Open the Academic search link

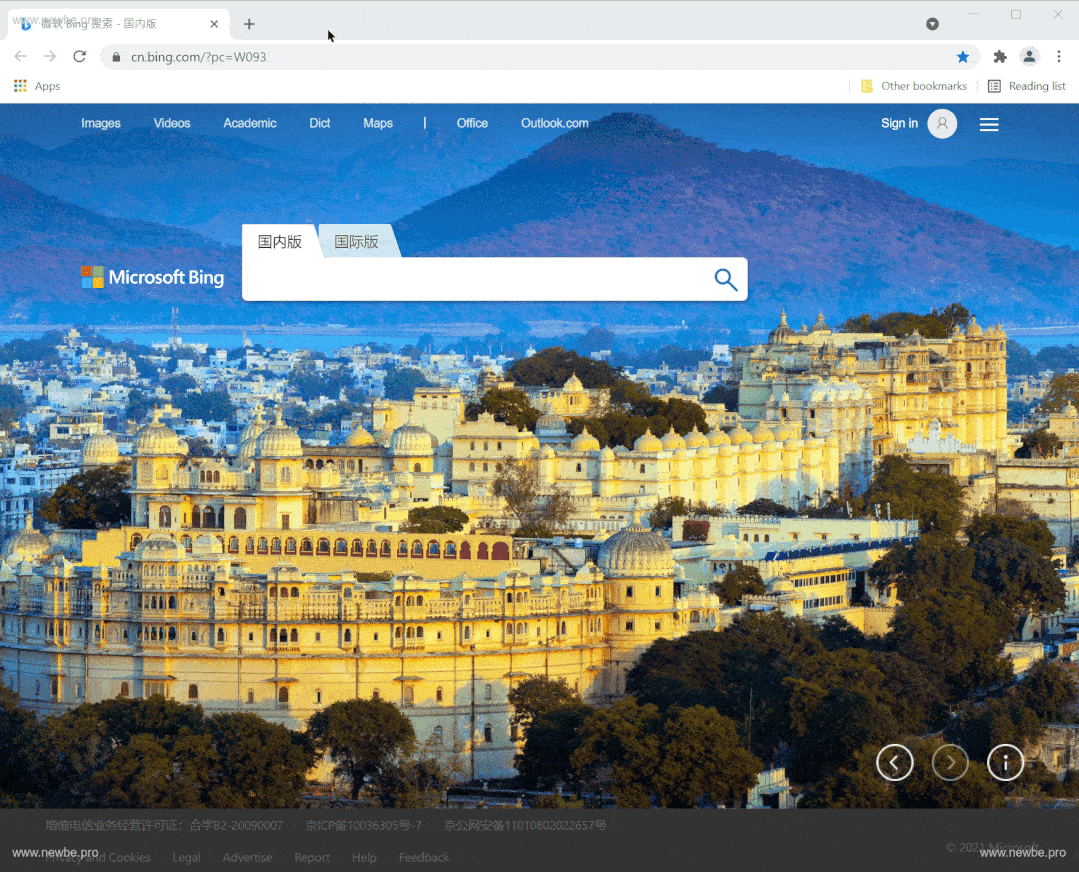250,123
